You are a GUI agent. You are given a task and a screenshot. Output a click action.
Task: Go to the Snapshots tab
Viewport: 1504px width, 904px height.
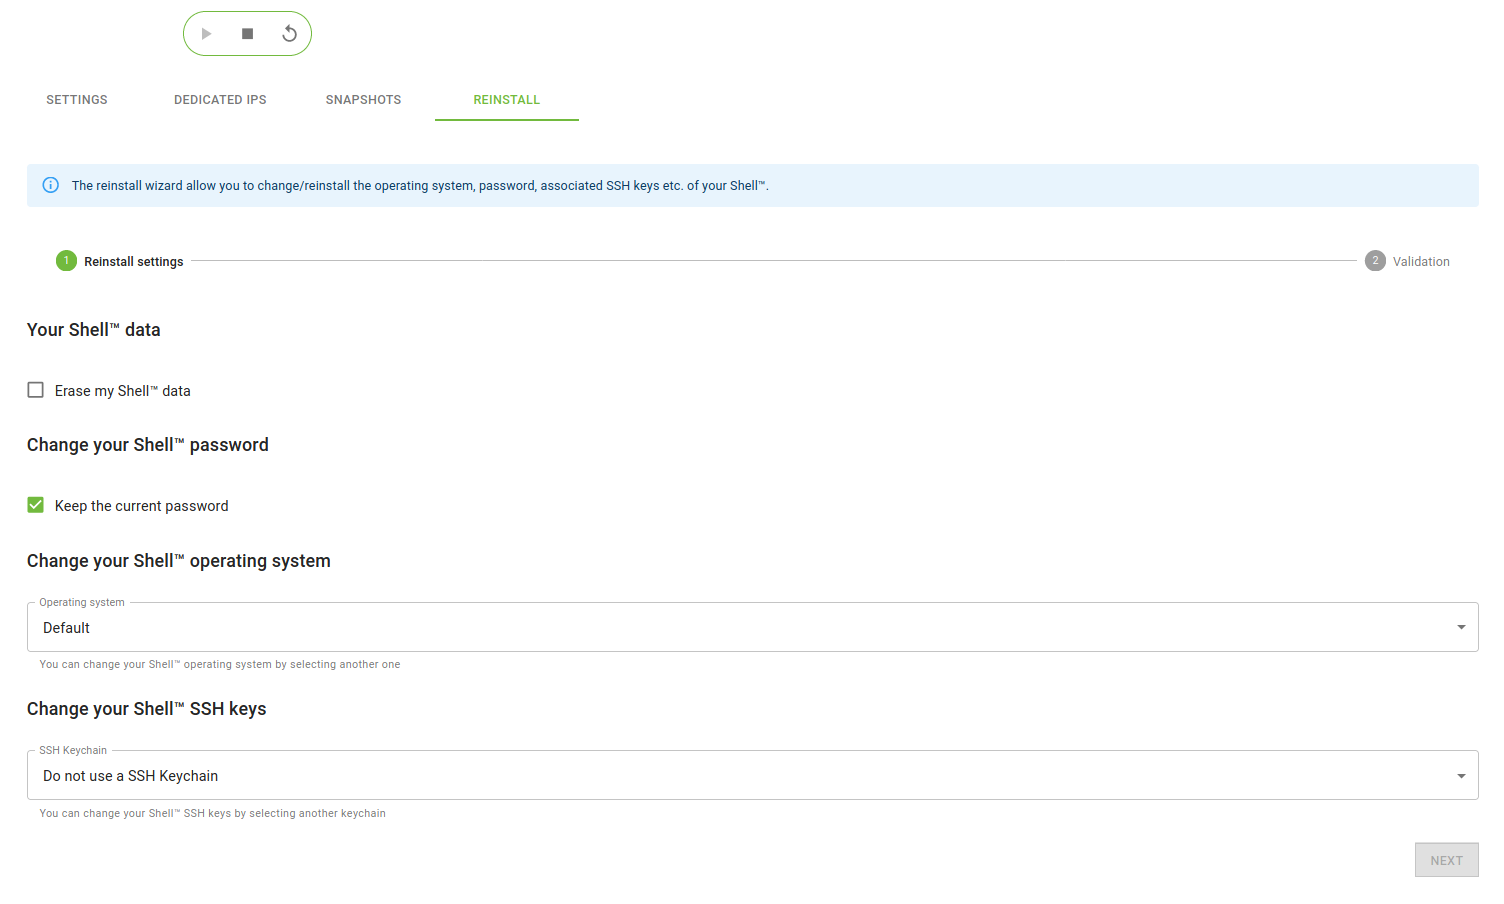(363, 100)
